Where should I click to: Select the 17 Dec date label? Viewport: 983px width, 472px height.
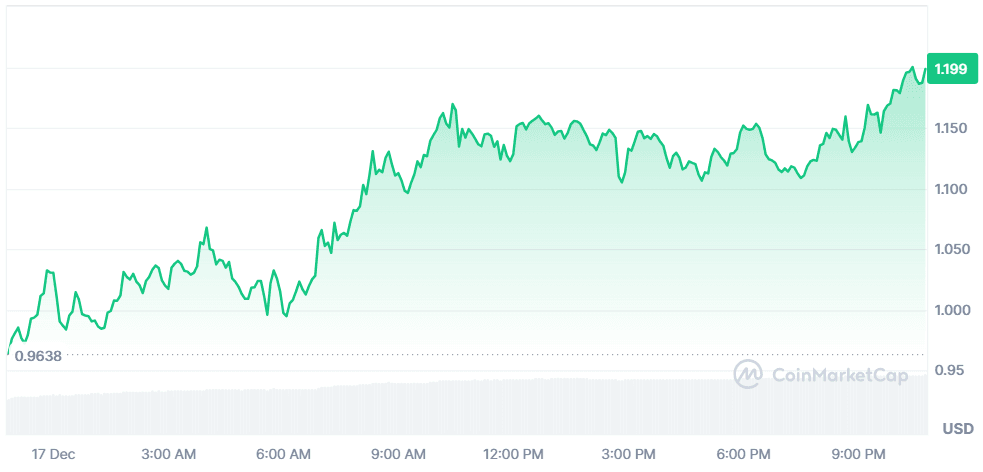[x=53, y=454]
